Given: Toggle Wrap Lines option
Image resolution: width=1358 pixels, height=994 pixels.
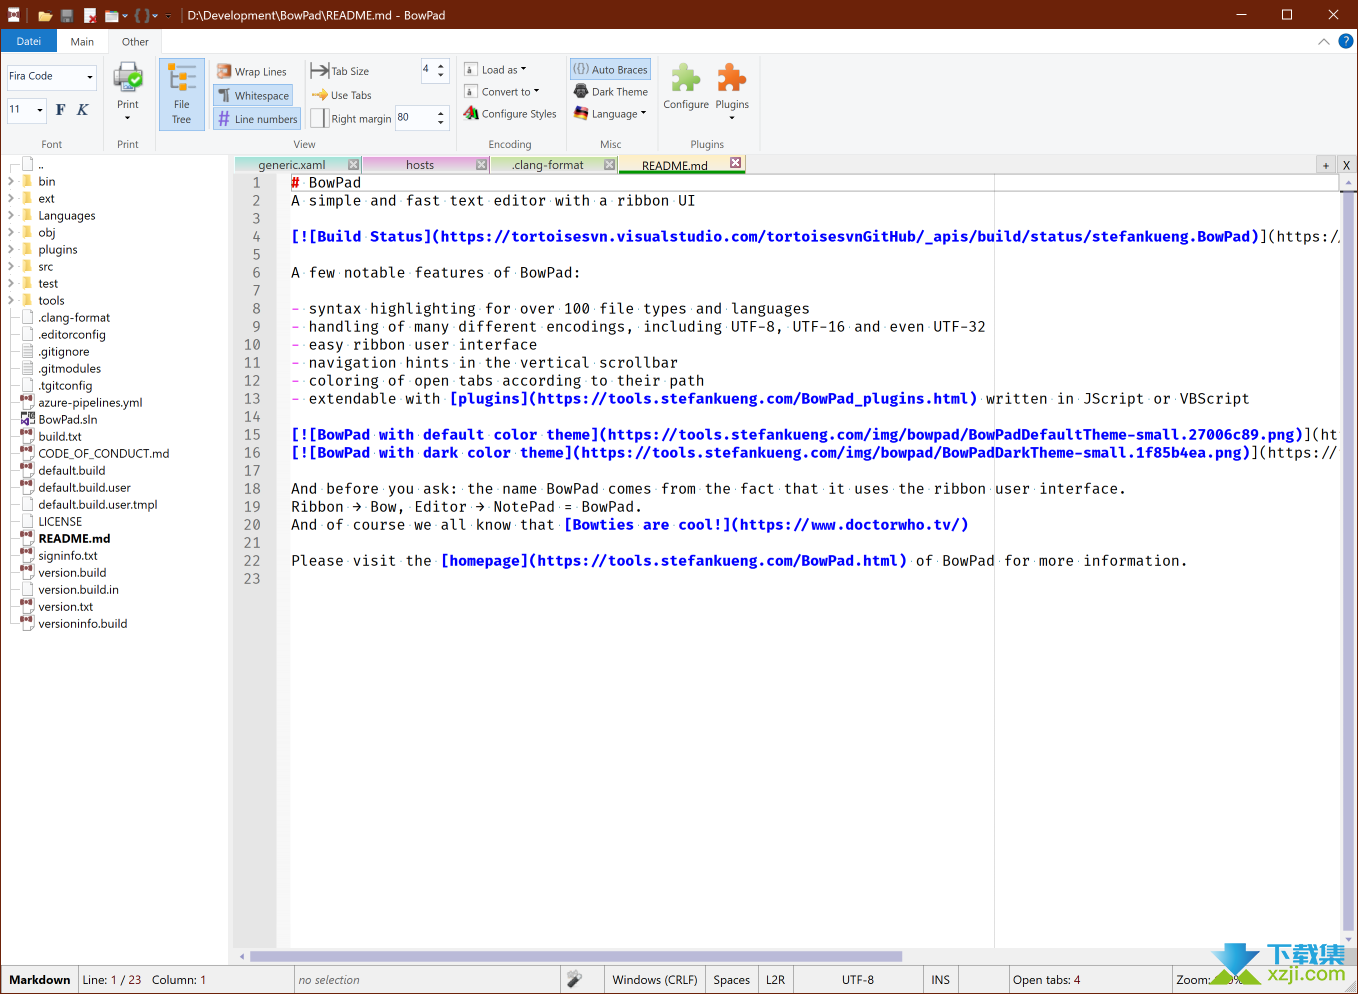Looking at the screenshot, I should [x=252, y=72].
